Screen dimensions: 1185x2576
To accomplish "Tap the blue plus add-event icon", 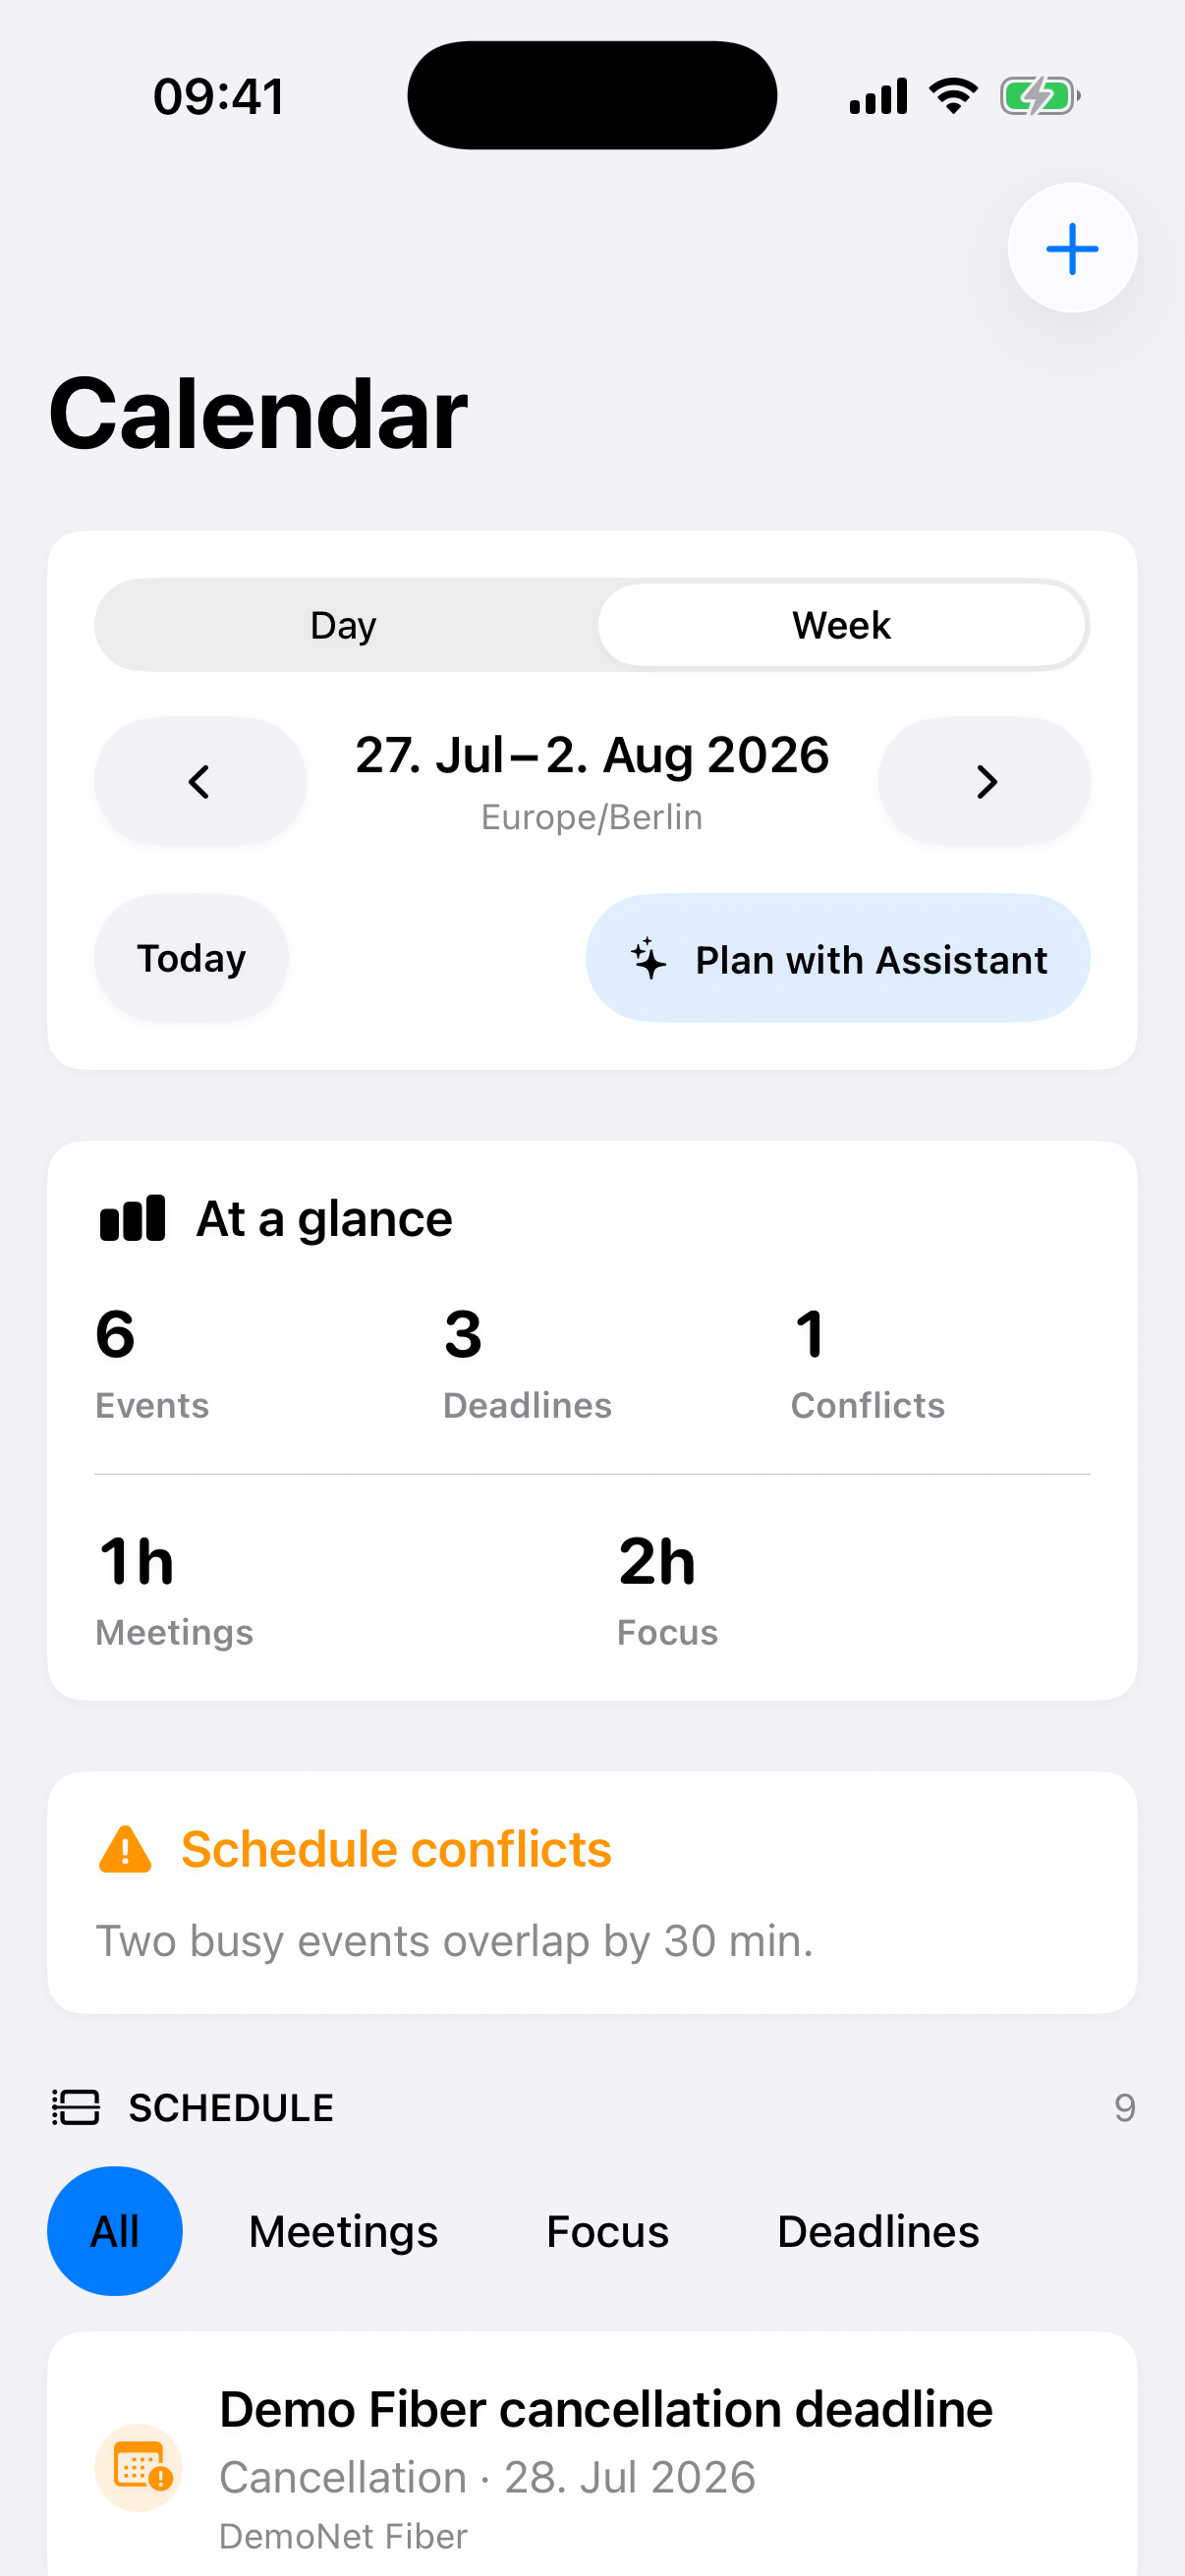I will (1072, 248).
